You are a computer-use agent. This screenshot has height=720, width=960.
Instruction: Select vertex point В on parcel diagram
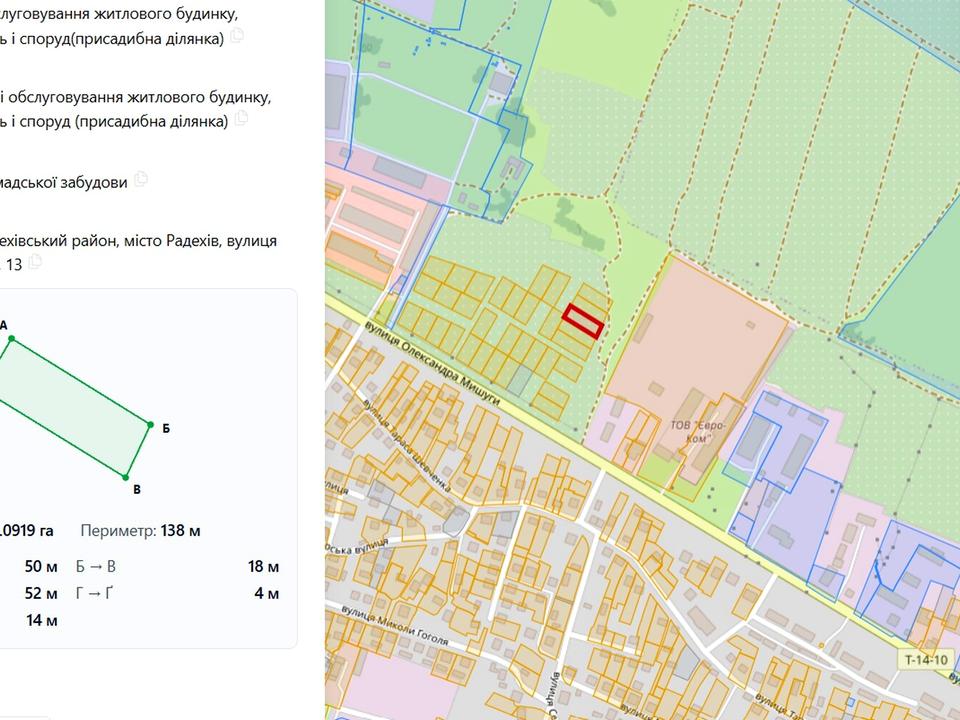pos(126,477)
